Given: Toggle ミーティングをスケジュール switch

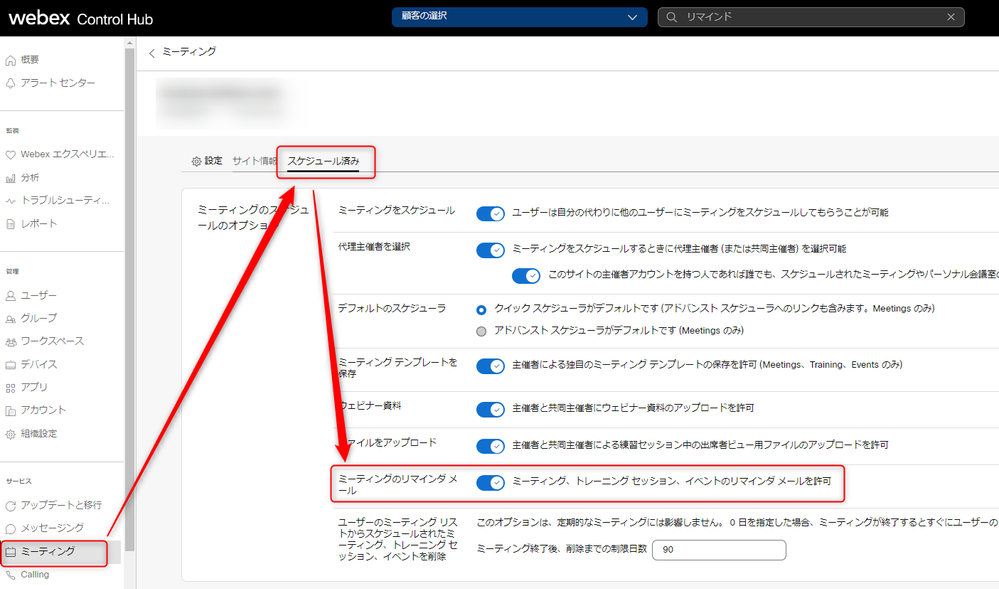Looking at the screenshot, I should point(491,214).
